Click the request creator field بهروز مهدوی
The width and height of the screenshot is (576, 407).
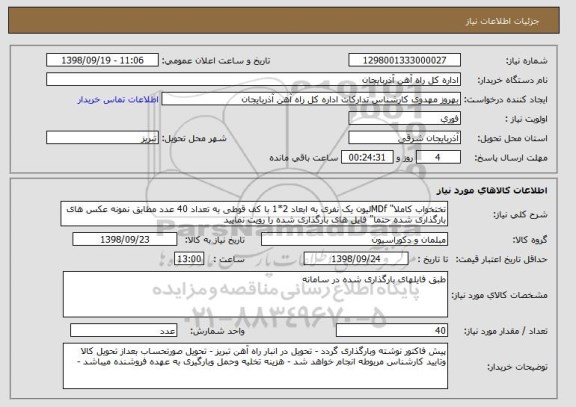311,99
